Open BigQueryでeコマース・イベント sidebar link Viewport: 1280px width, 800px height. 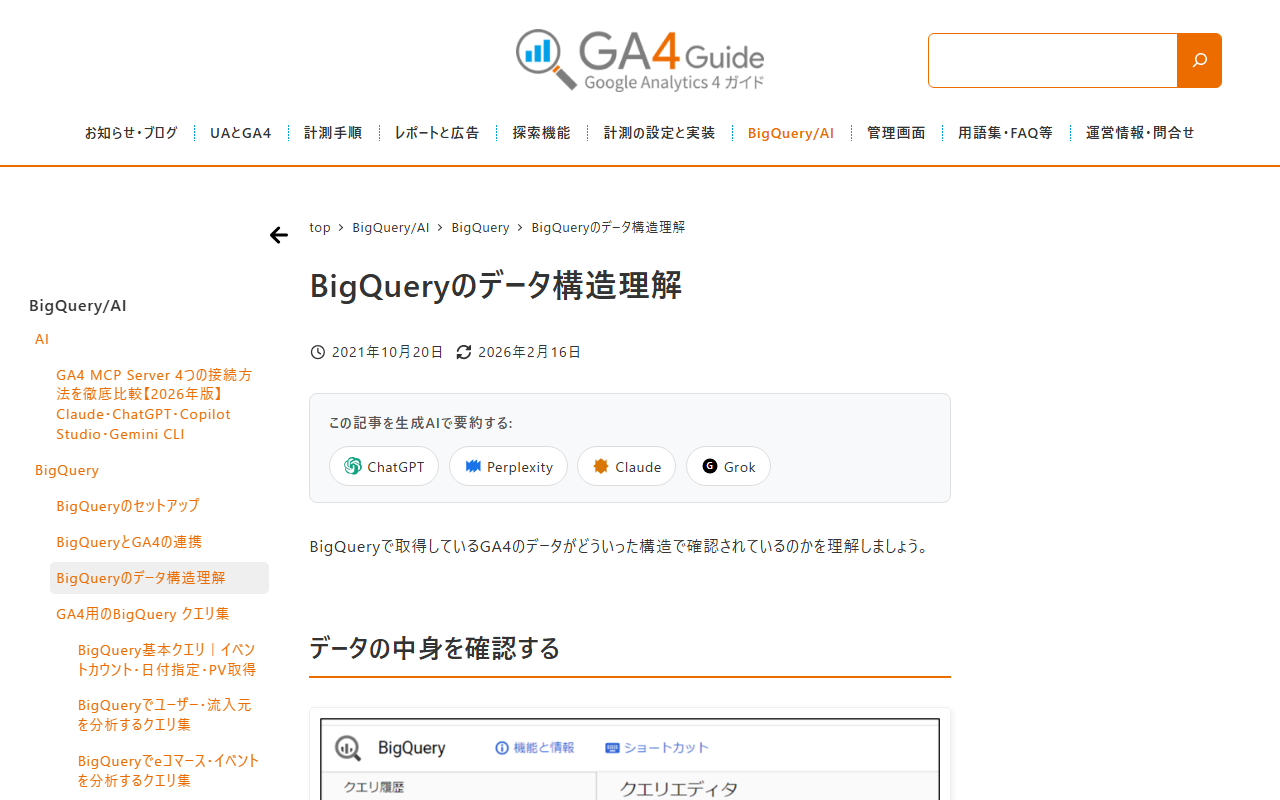pos(169,771)
